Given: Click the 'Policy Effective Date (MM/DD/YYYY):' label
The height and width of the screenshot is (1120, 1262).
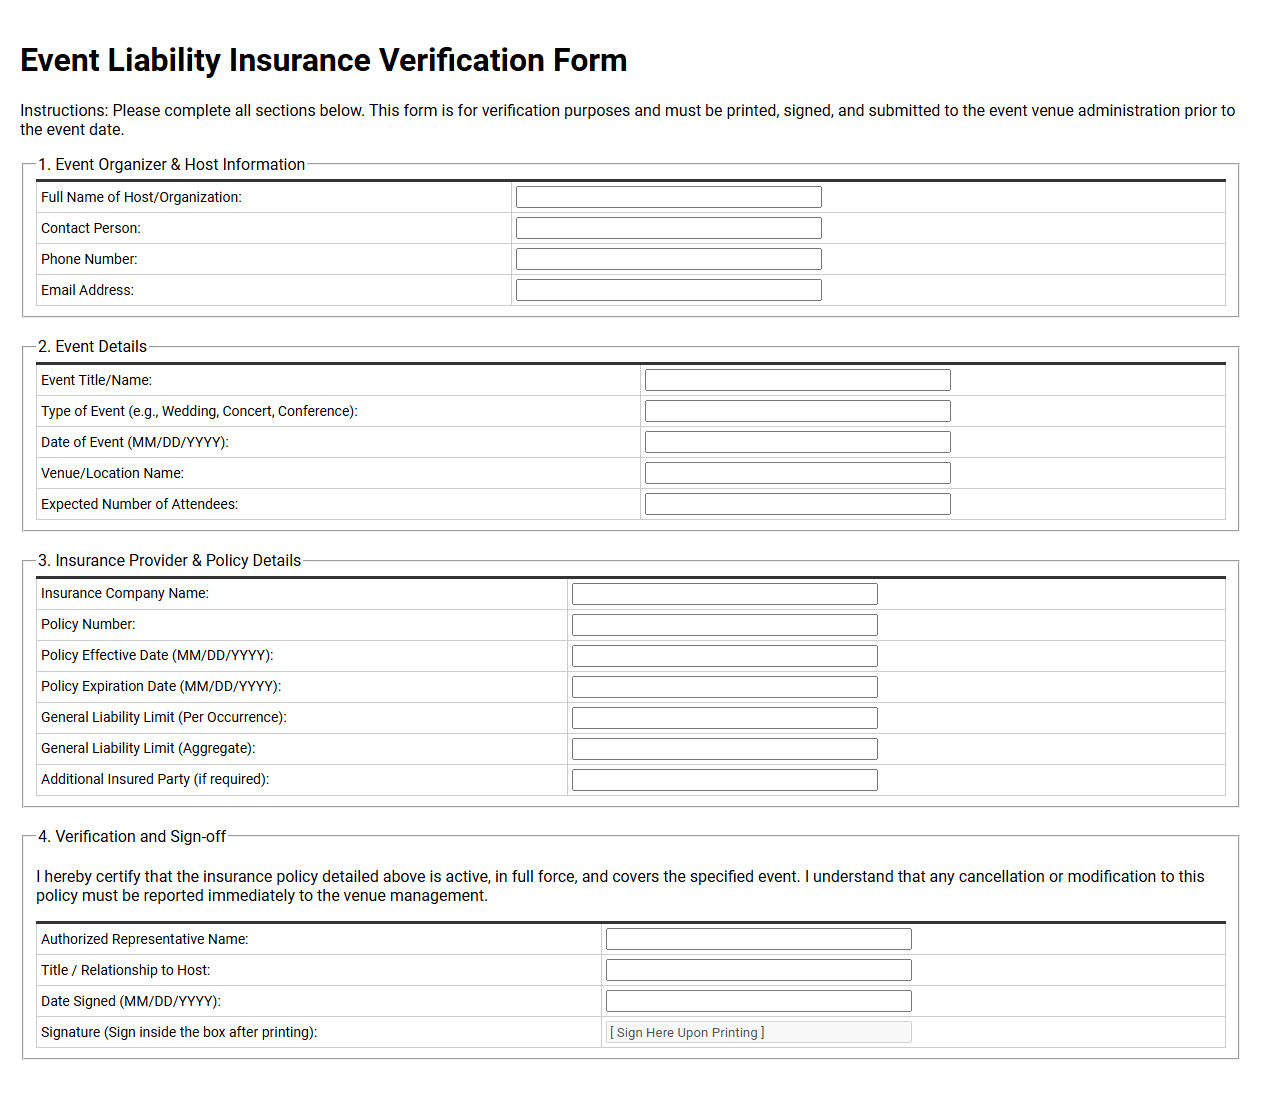Looking at the screenshot, I should pyautogui.click(x=157, y=655).
